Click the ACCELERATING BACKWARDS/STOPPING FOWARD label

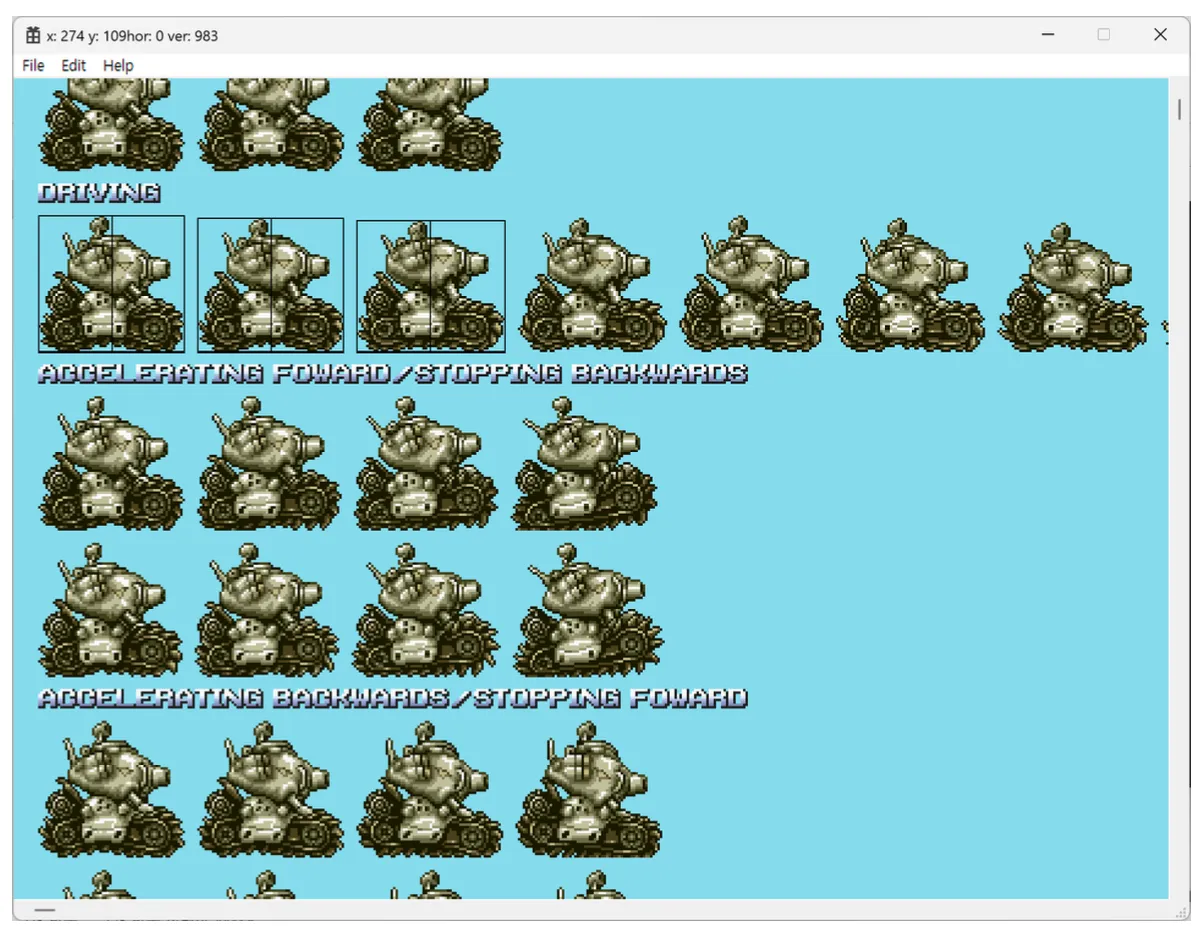coord(393,697)
